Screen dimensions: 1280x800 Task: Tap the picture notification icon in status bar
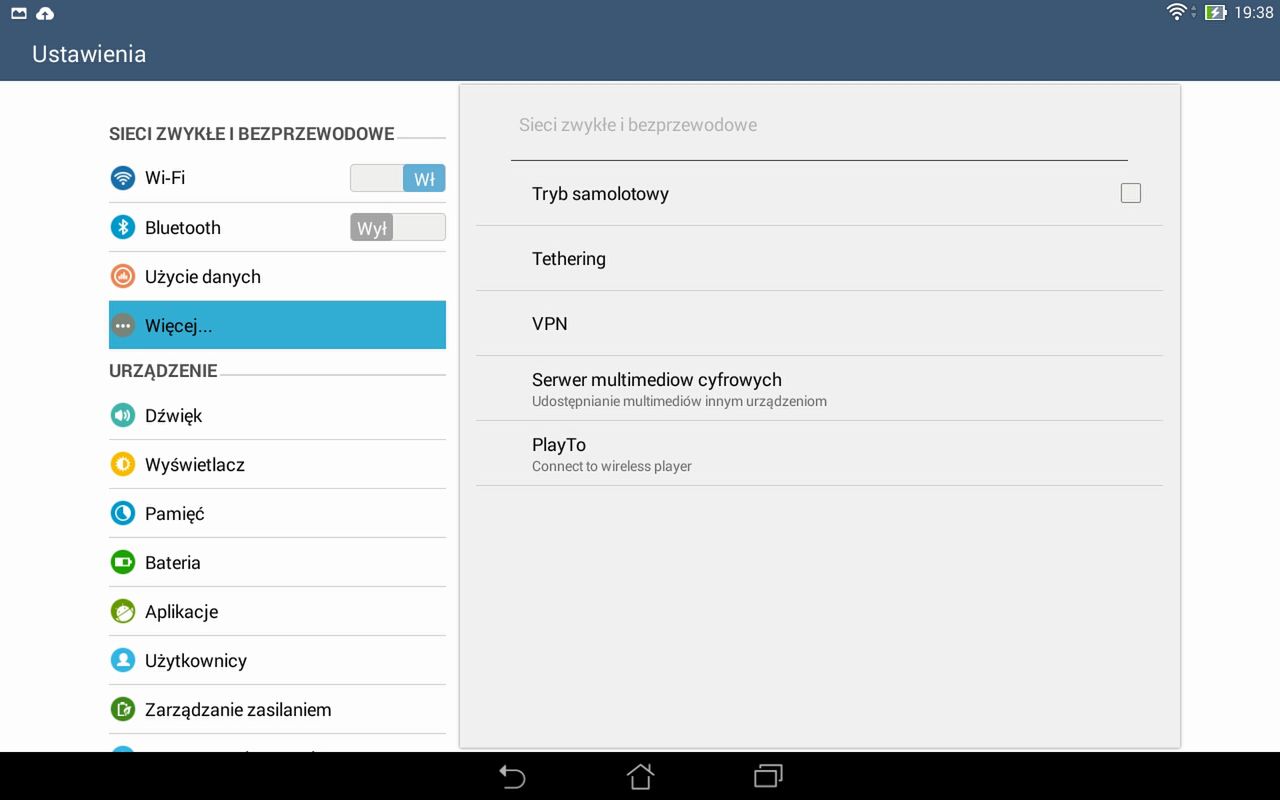point(19,13)
